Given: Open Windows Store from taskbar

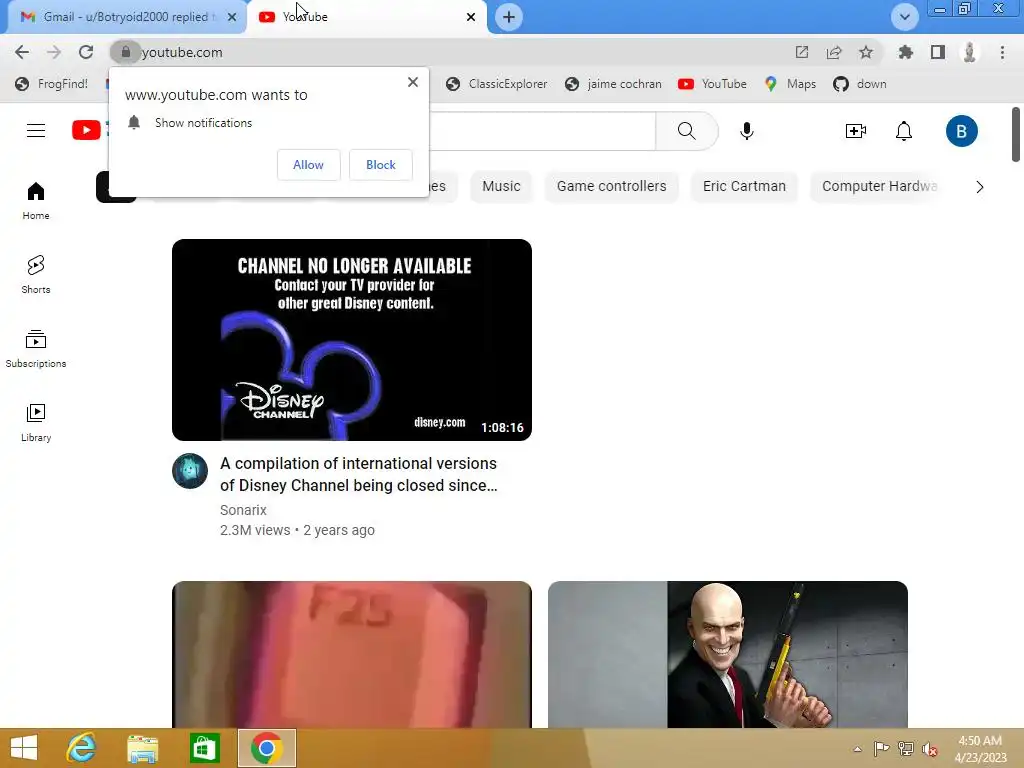Looking at the screenshot, I should (204, 748).
